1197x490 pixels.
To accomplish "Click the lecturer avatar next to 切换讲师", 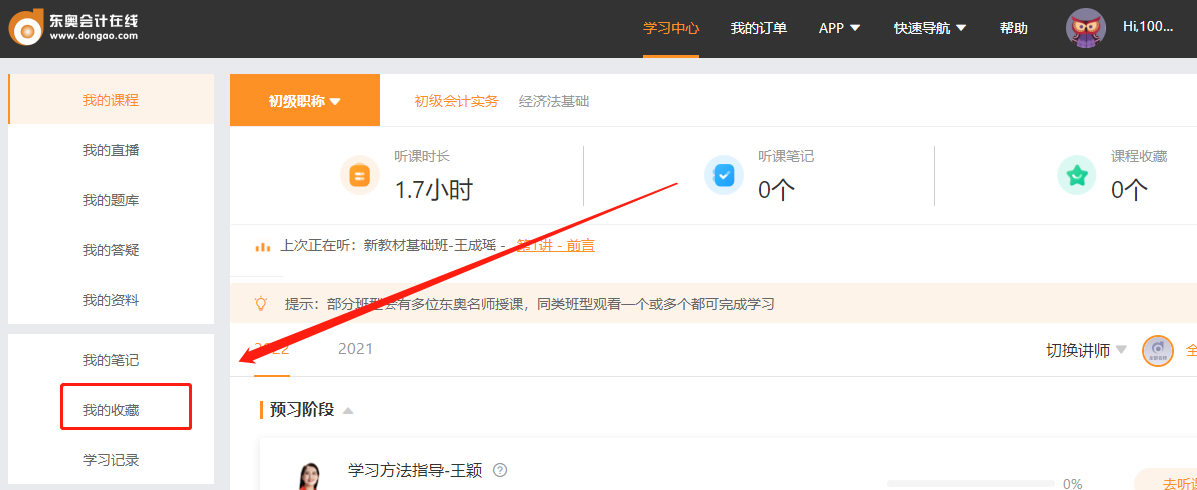I will tap(1157, 351).
